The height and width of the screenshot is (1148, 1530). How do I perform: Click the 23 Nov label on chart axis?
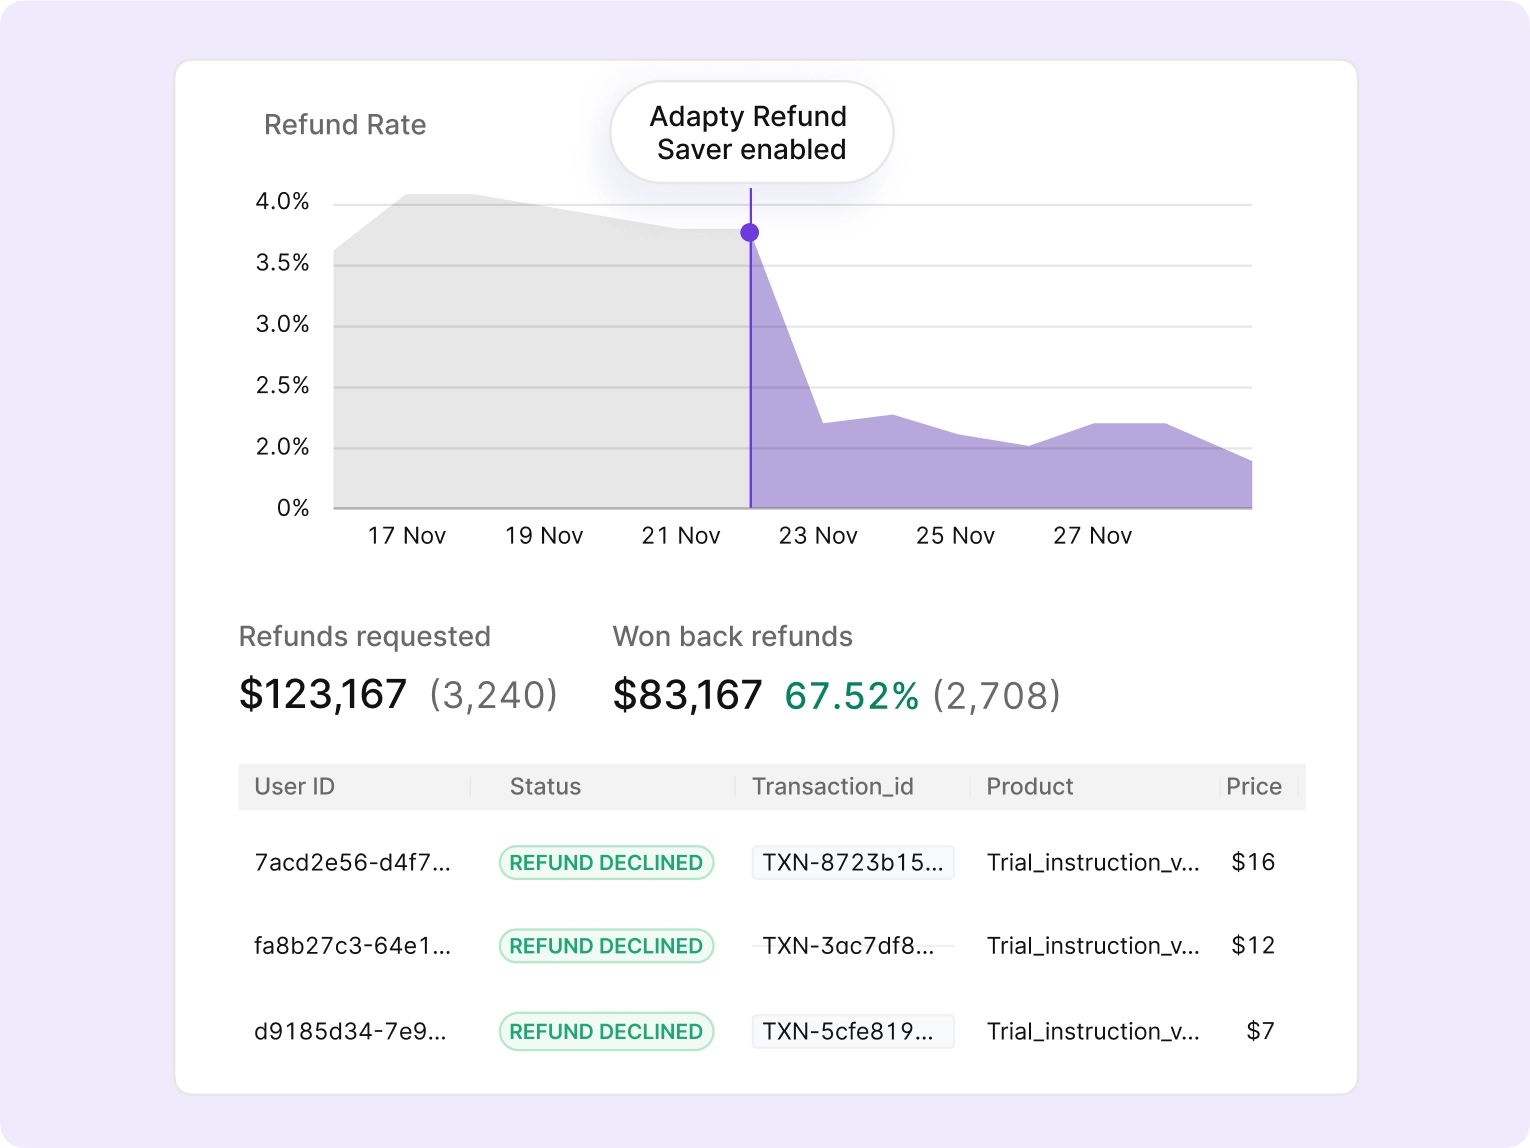tap(818, 536)
